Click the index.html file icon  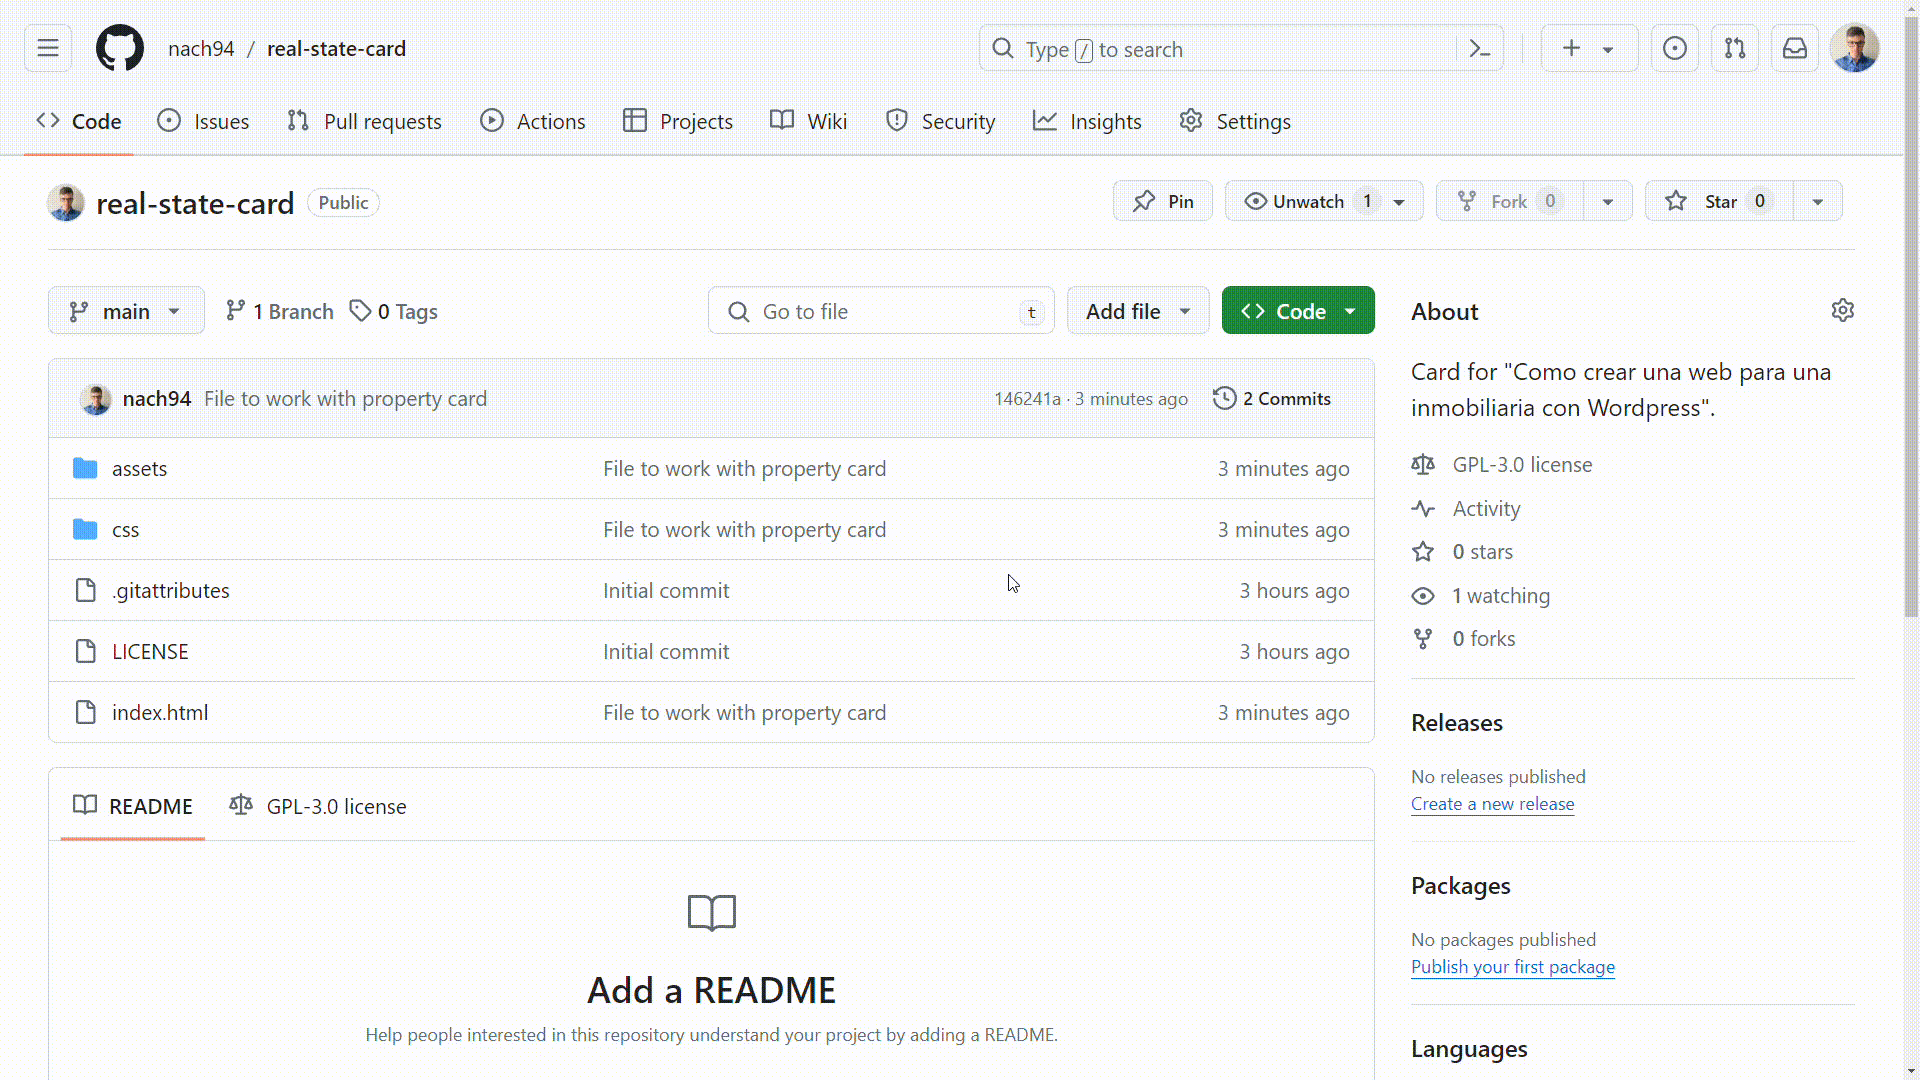tap(85, 712)
